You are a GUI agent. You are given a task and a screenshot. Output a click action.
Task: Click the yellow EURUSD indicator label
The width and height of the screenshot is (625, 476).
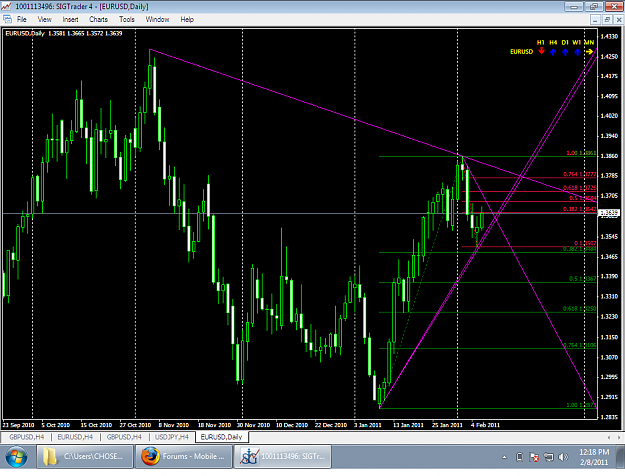(521, 52)
